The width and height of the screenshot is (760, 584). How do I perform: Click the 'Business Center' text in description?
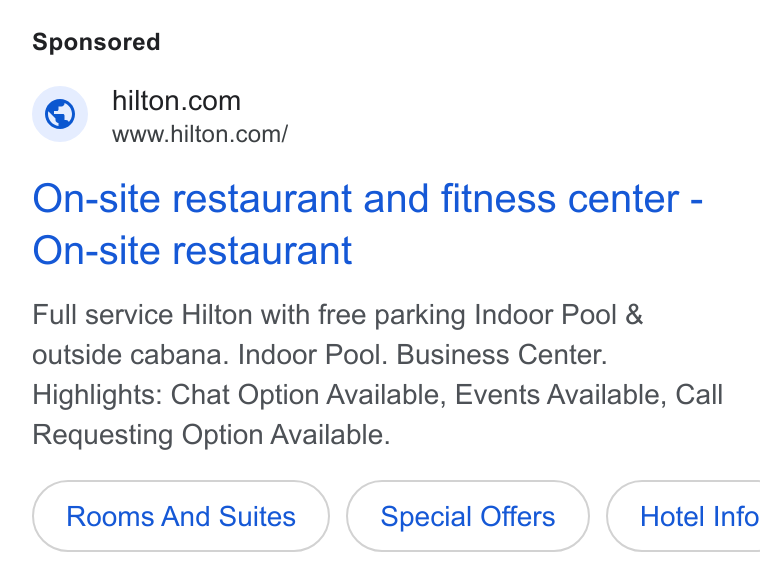(502, 355)
